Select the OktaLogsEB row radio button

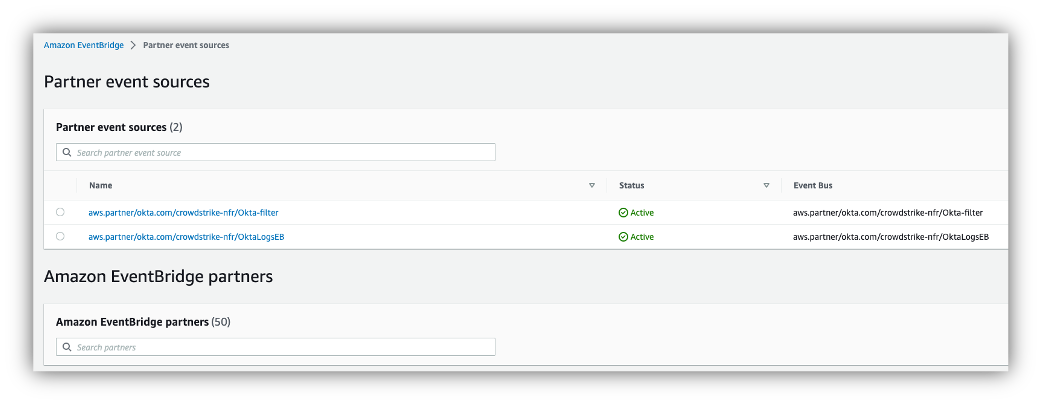coord(60,237)
